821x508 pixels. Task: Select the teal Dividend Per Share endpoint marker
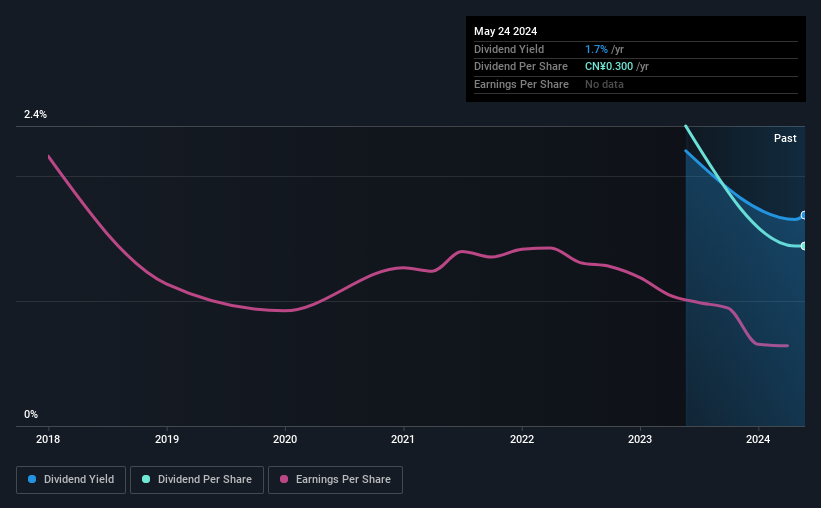coord(803,246)
